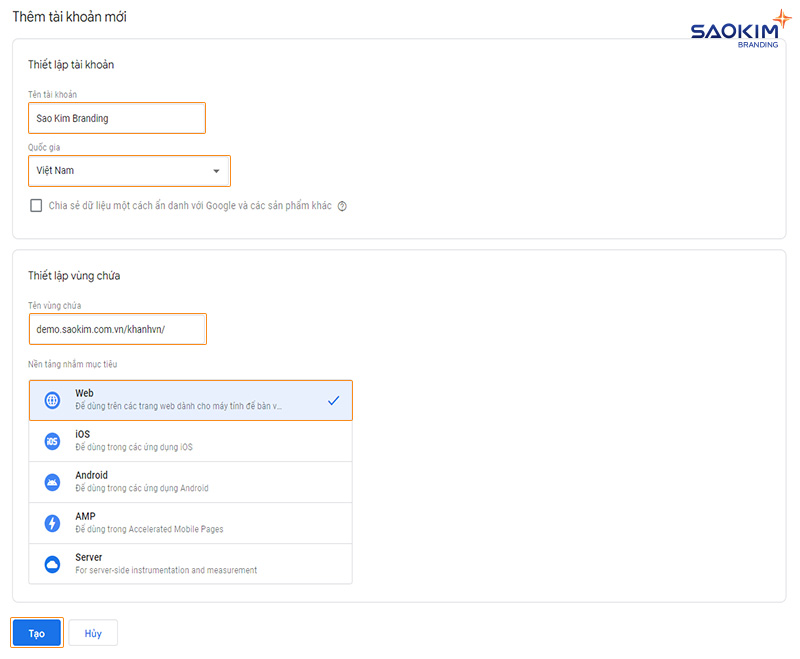
Task: Select the iOS targeting platform
Action: pos(190,440)
